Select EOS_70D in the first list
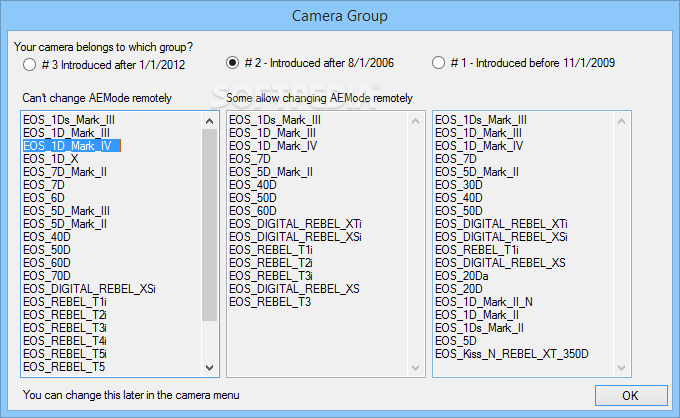680x418 pixels. click(x=47, y=276)
